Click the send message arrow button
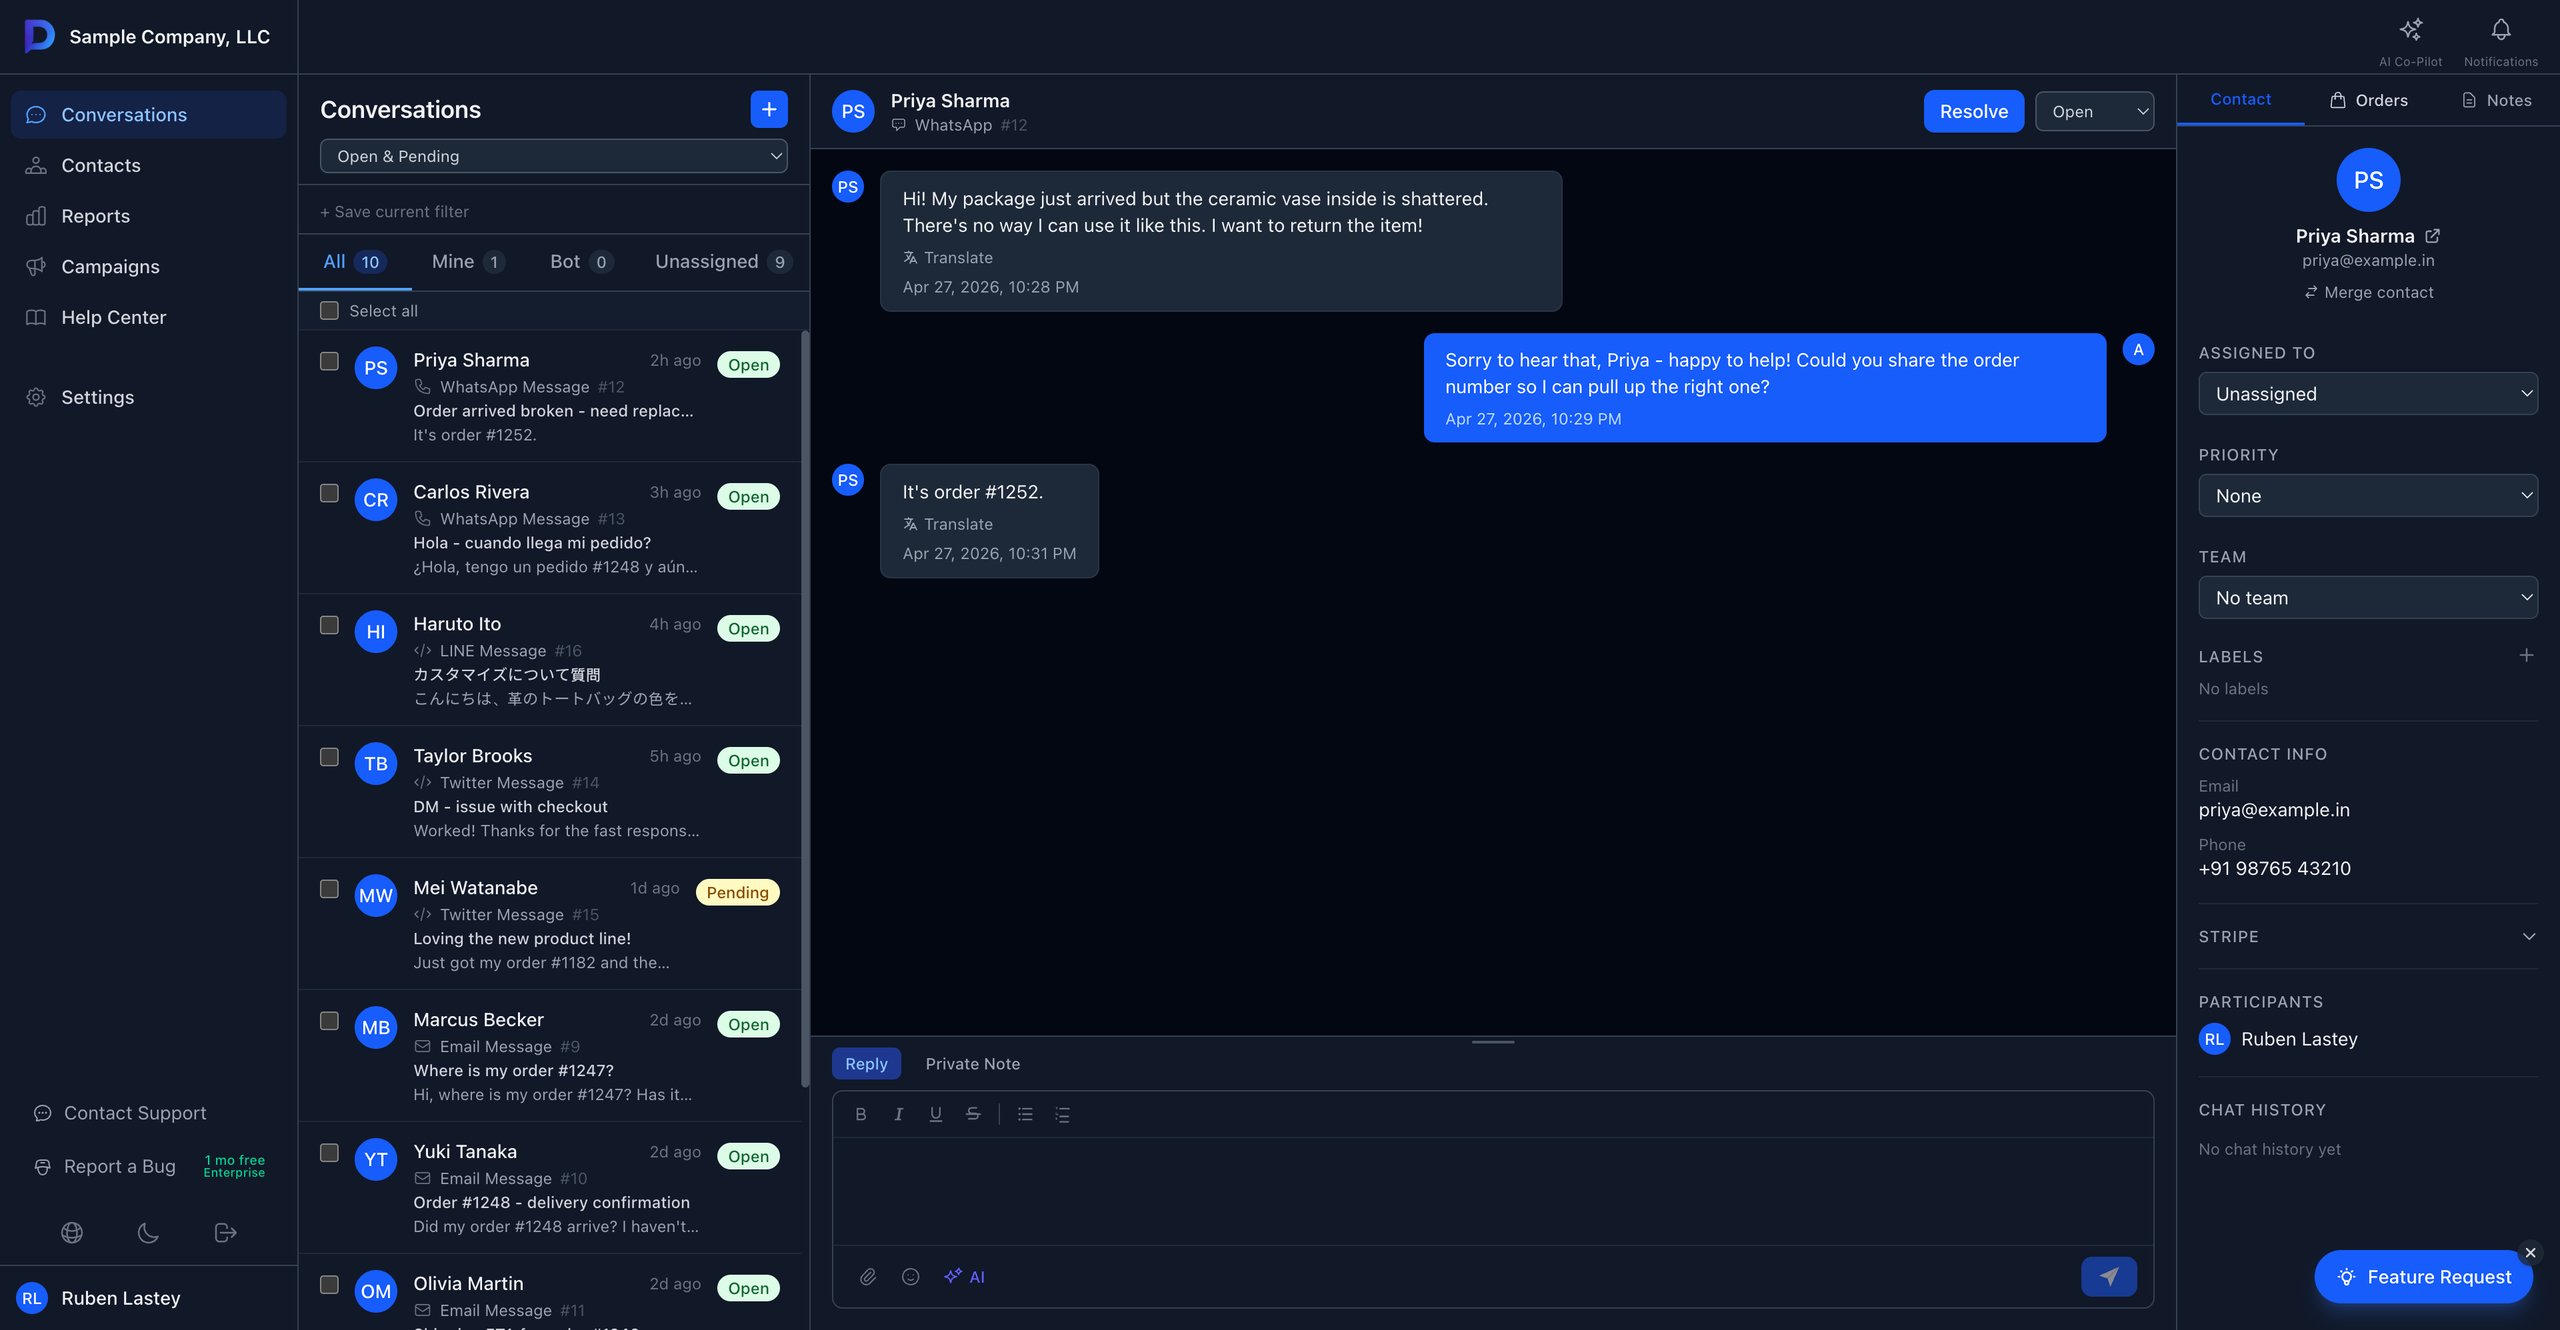The height and width of the screenshot is (1330, 2560). [x=2108, y=1276]
